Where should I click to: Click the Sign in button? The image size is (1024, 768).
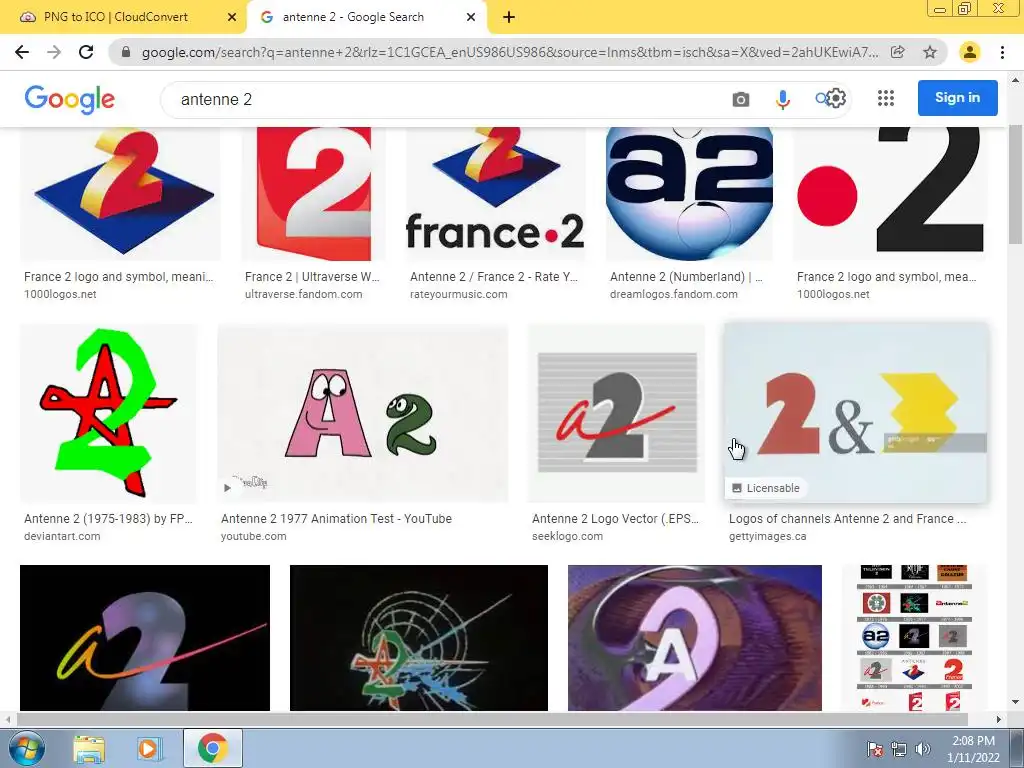pyautogui.click(x=957, y=97)
